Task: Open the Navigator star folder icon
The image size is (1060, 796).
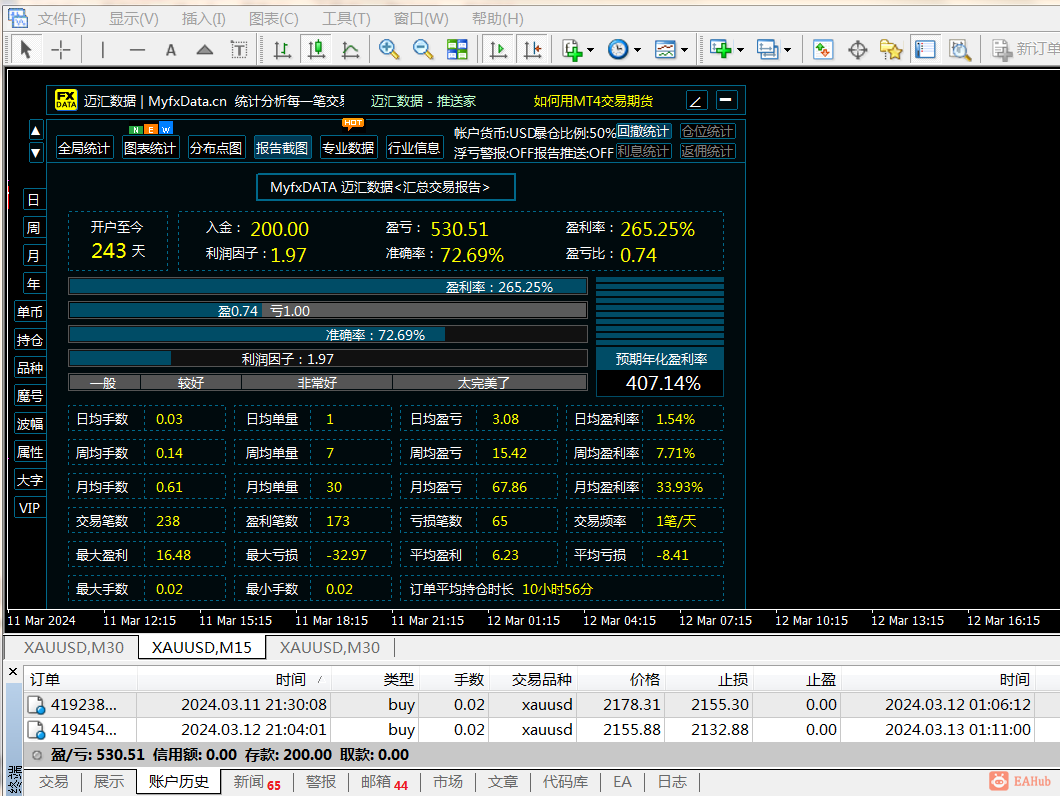Action: (x=891, y=49)
